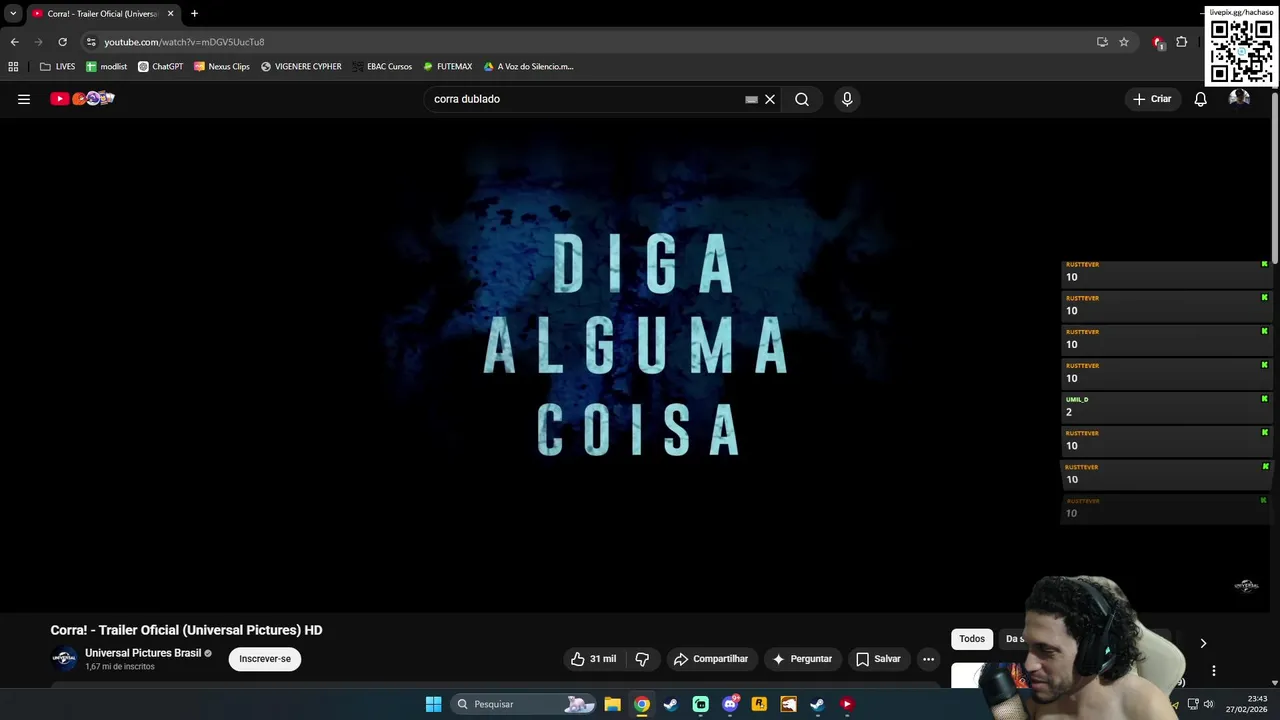
Task: Open Chrome extensions puzzle menu
Action: click(1182, 42)
